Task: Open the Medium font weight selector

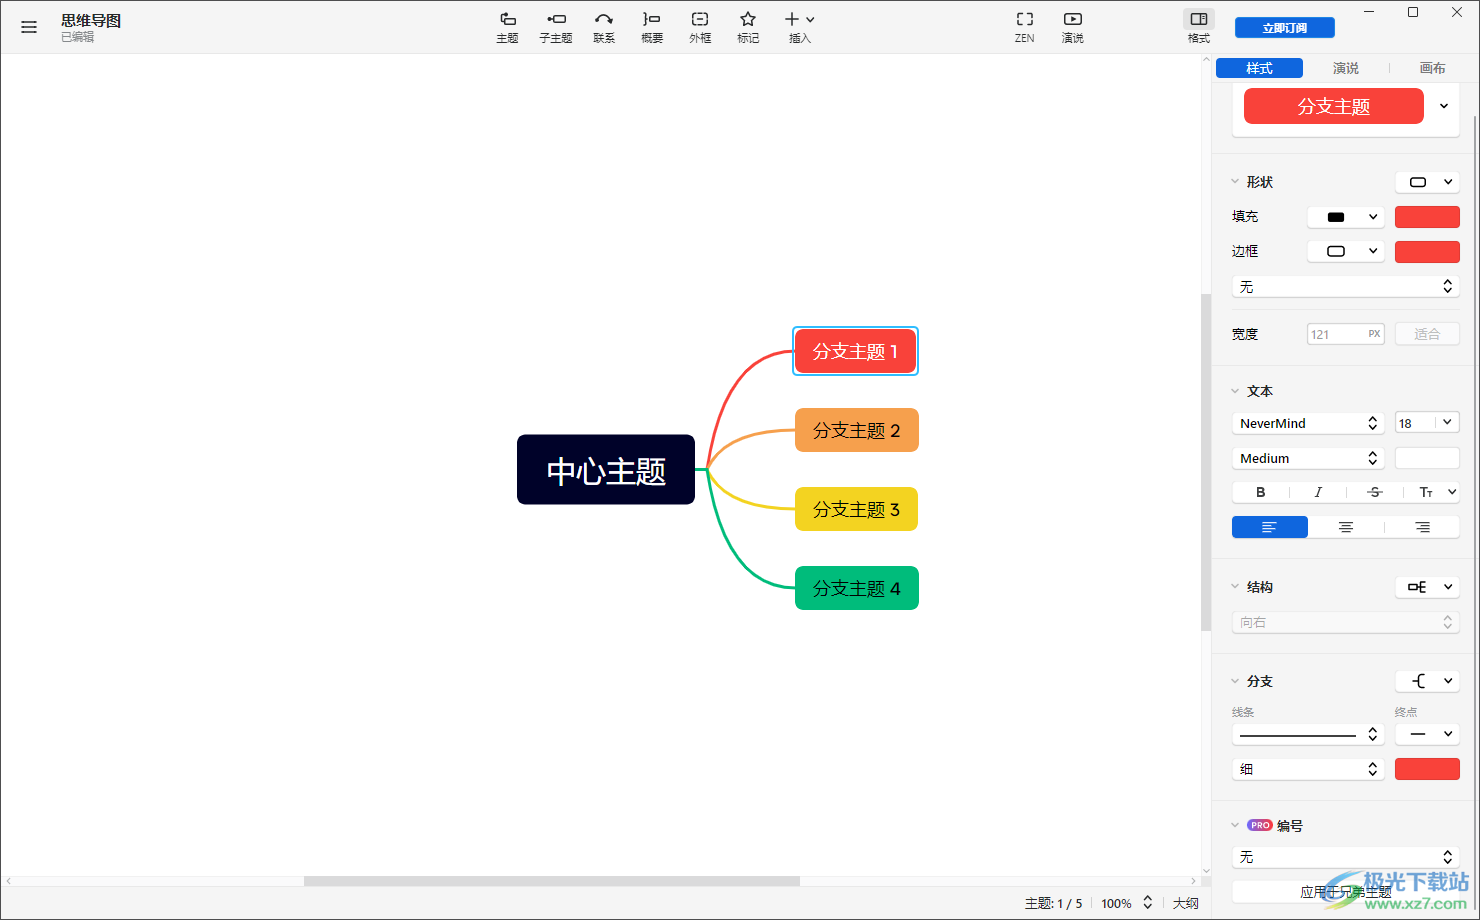Action: (x=1308, y=458)
